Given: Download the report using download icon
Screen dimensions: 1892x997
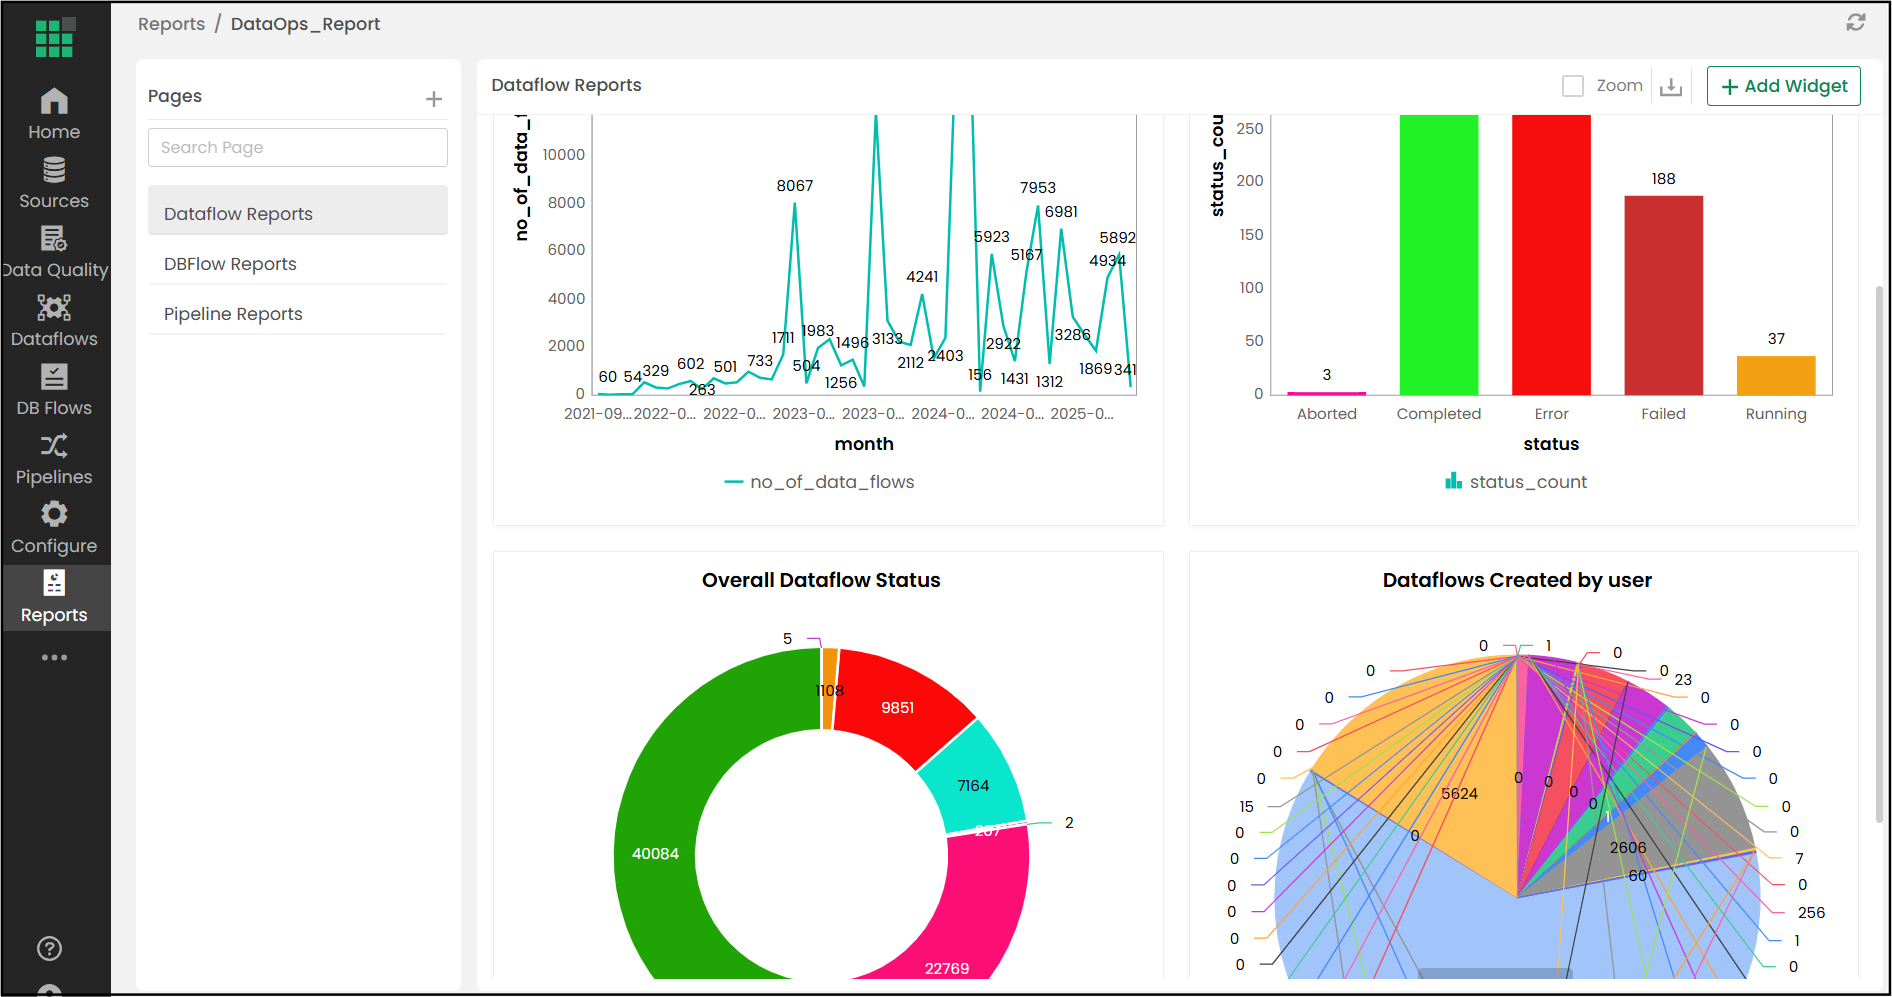Looking at the screenshot, I should click(x=1670, y=87).
